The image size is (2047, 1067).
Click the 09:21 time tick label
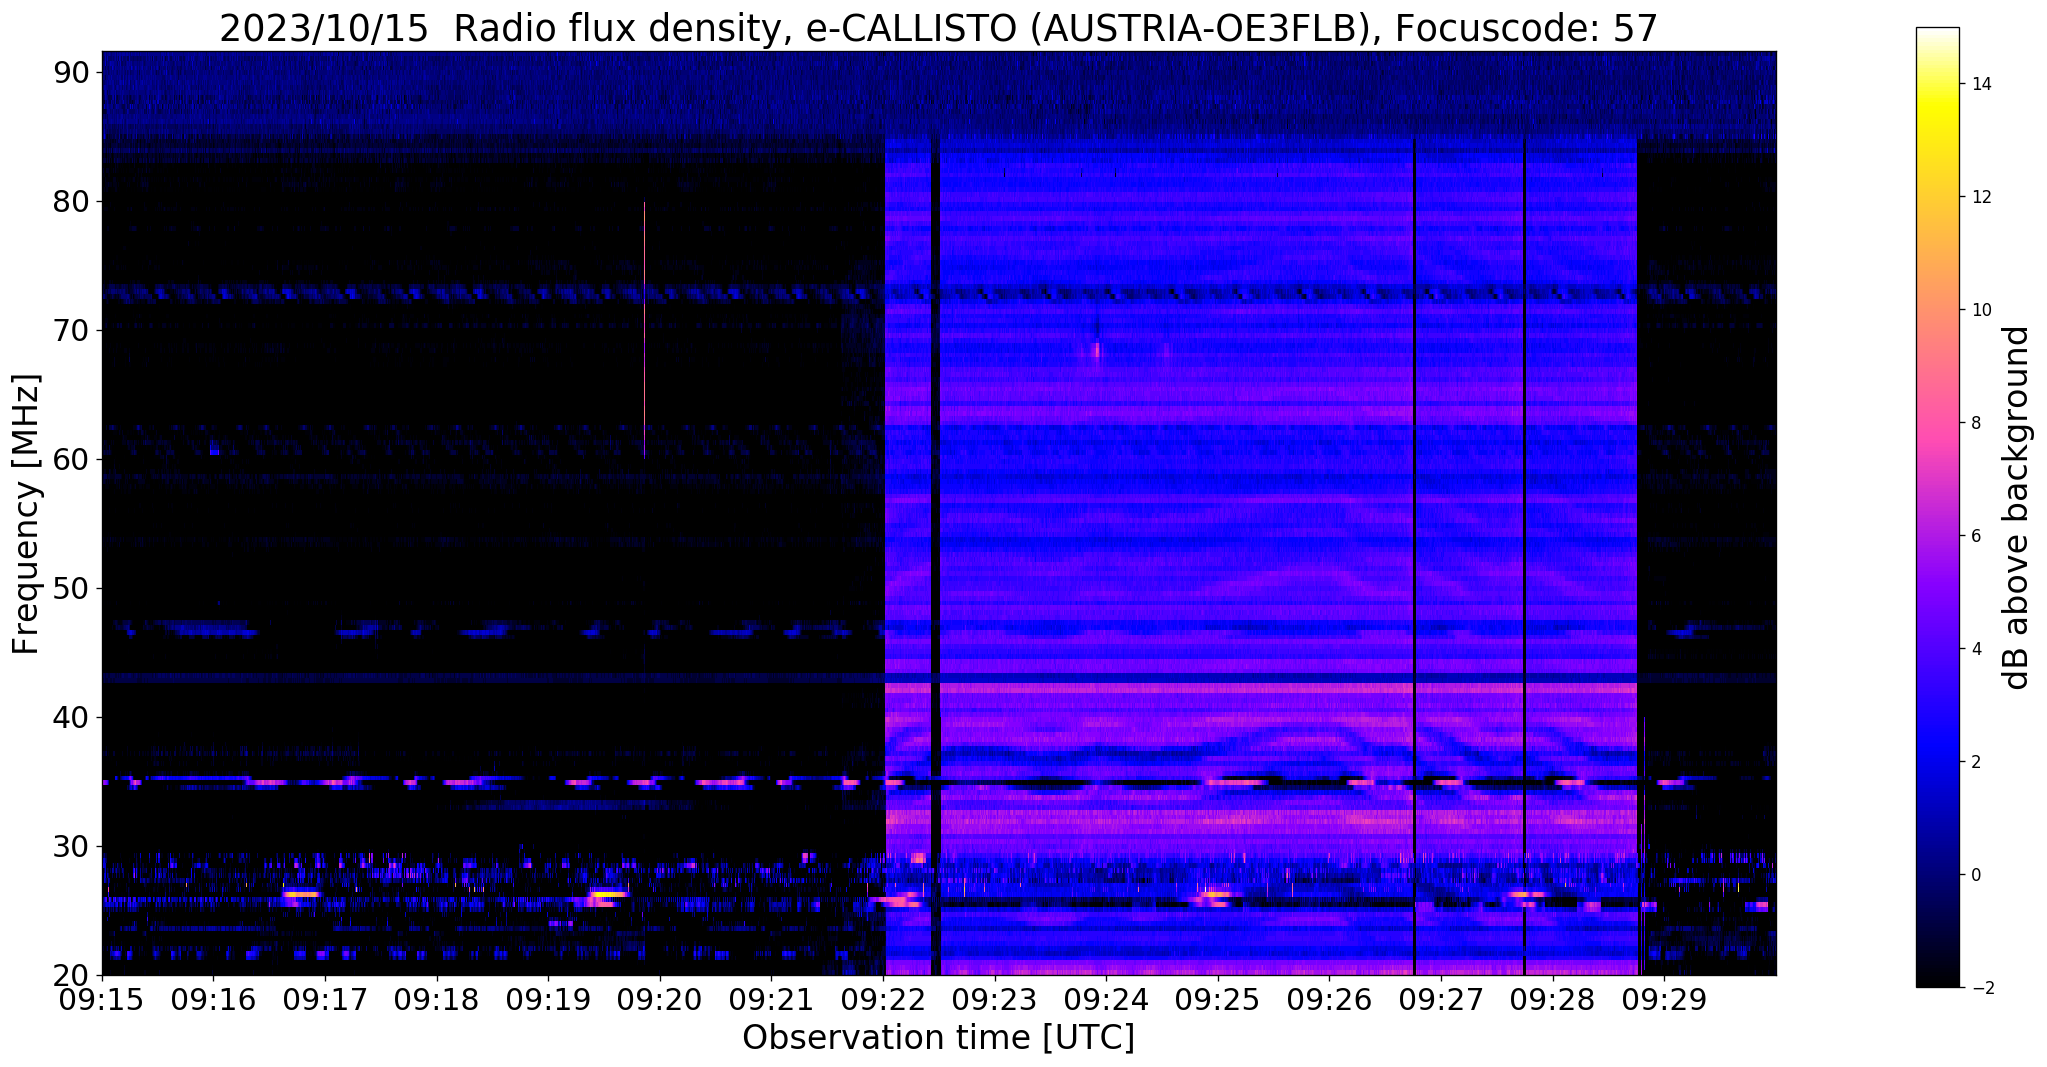[x=771, y=999]
